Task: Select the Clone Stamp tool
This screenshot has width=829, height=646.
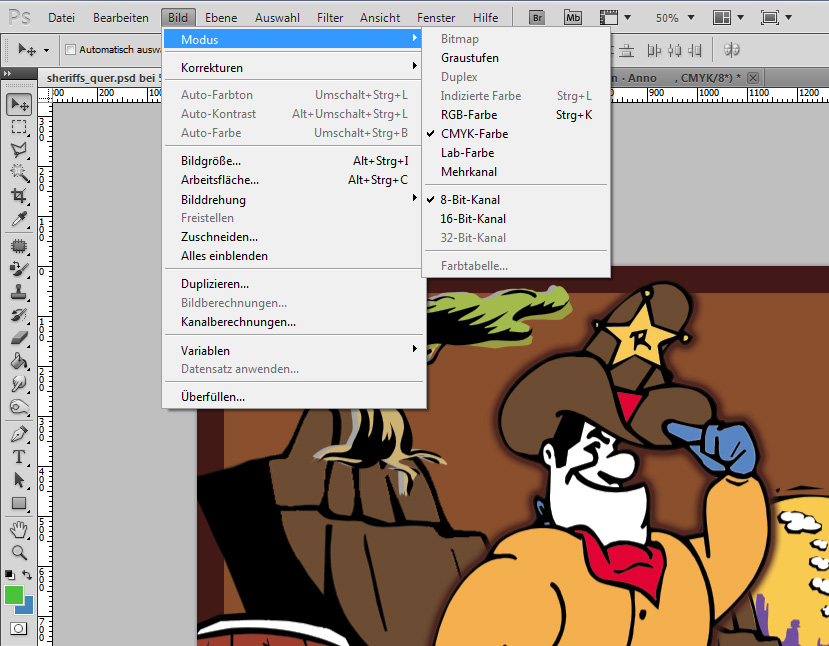Action: (19, 291)
